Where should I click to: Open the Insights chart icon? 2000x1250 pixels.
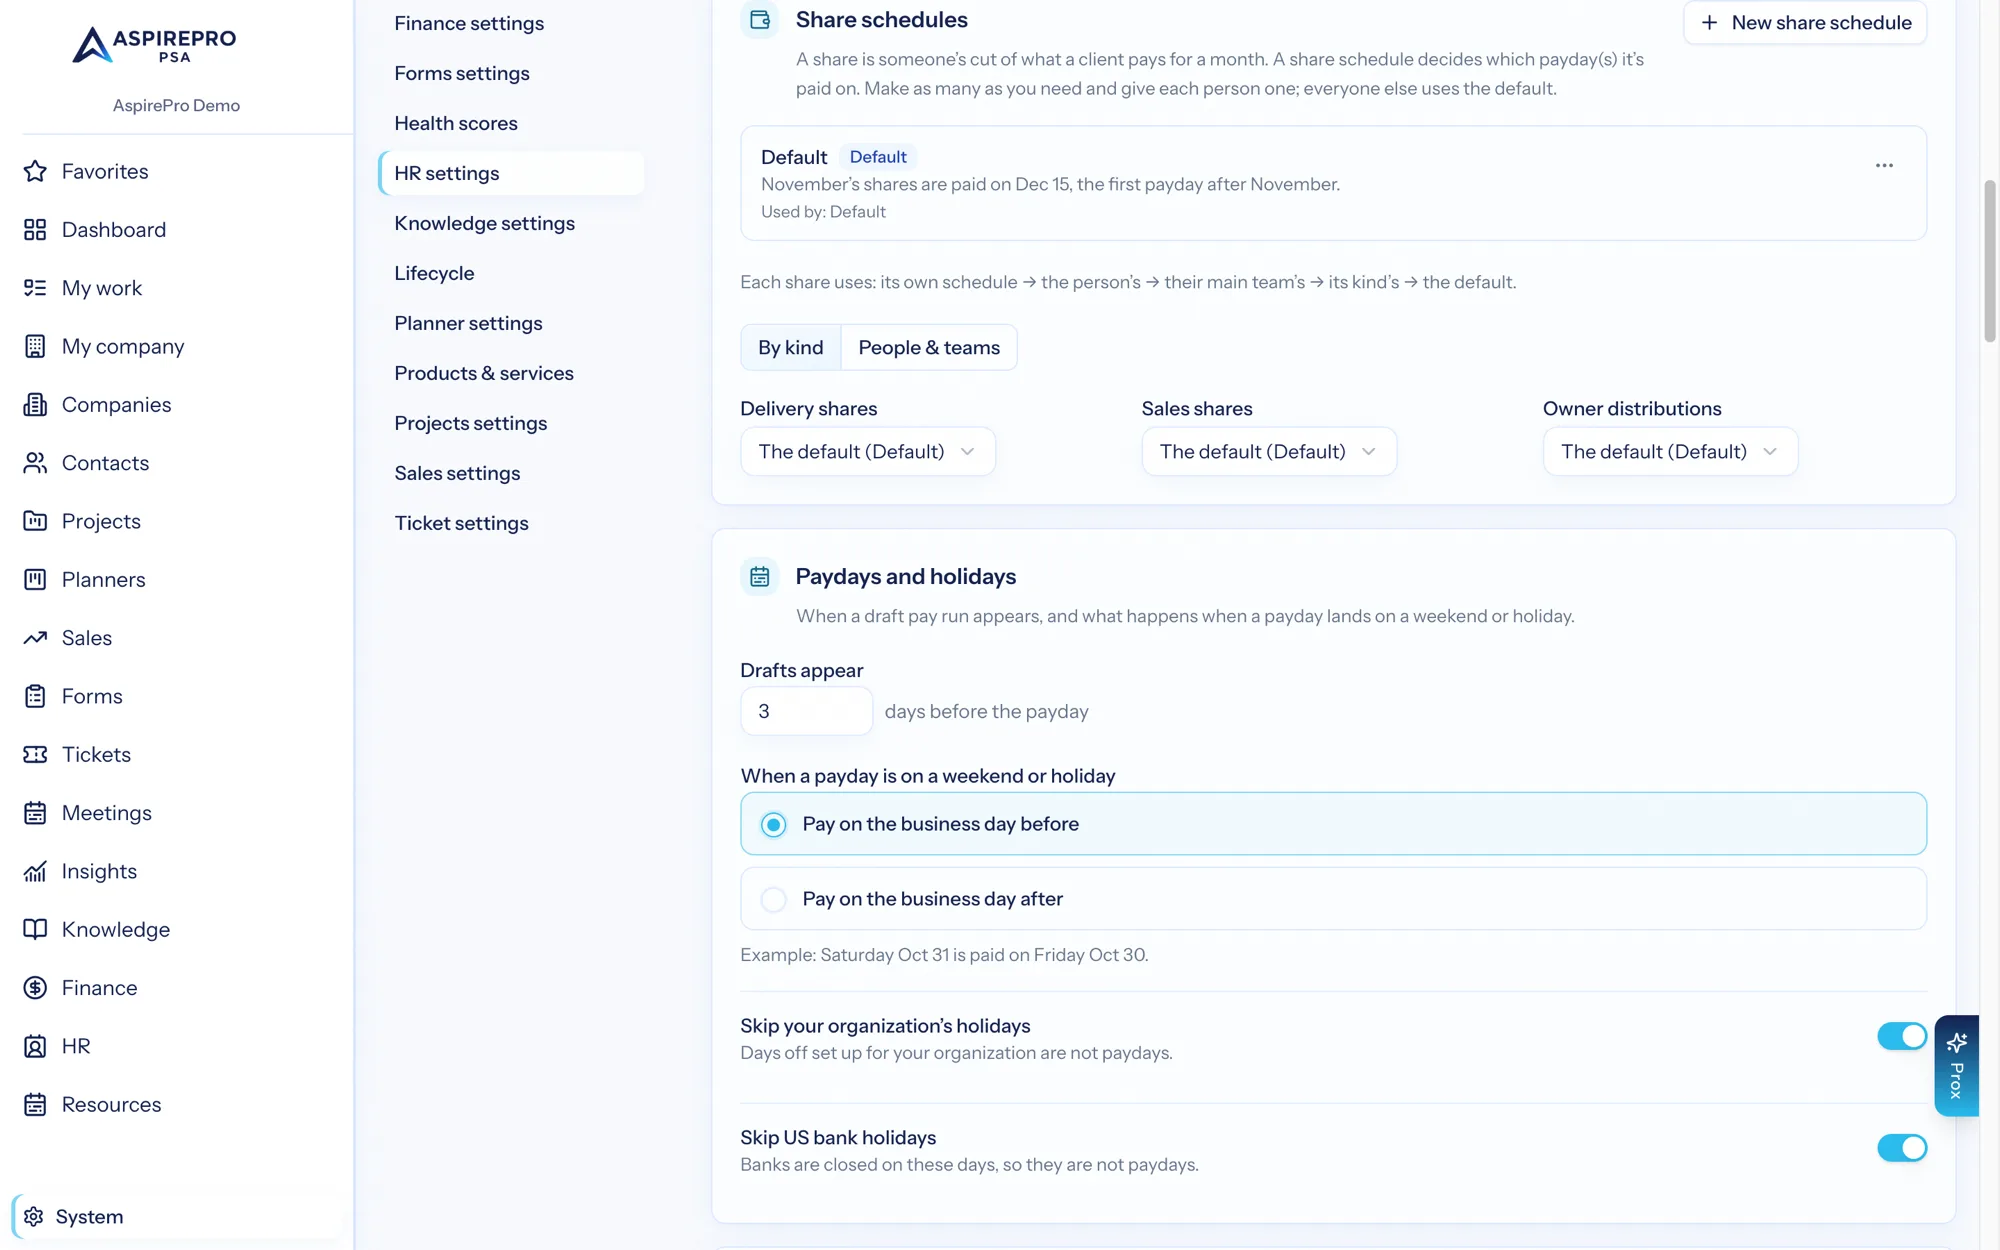(x=35, y=871)
